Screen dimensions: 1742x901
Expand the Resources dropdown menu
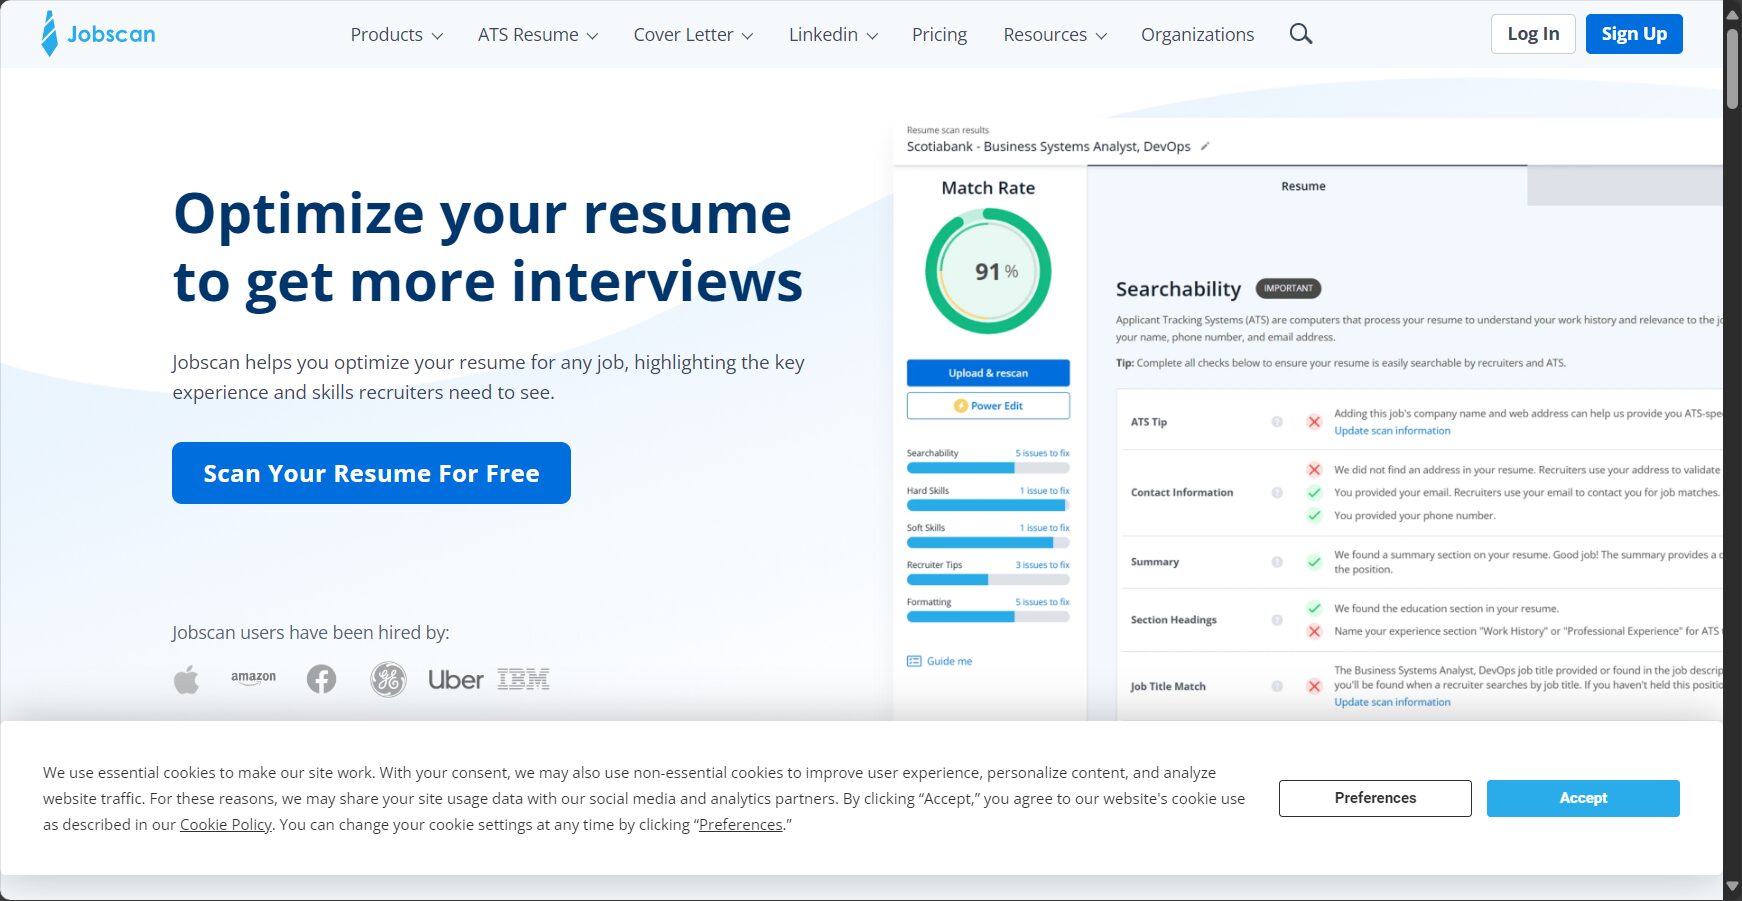[1055, 34]
